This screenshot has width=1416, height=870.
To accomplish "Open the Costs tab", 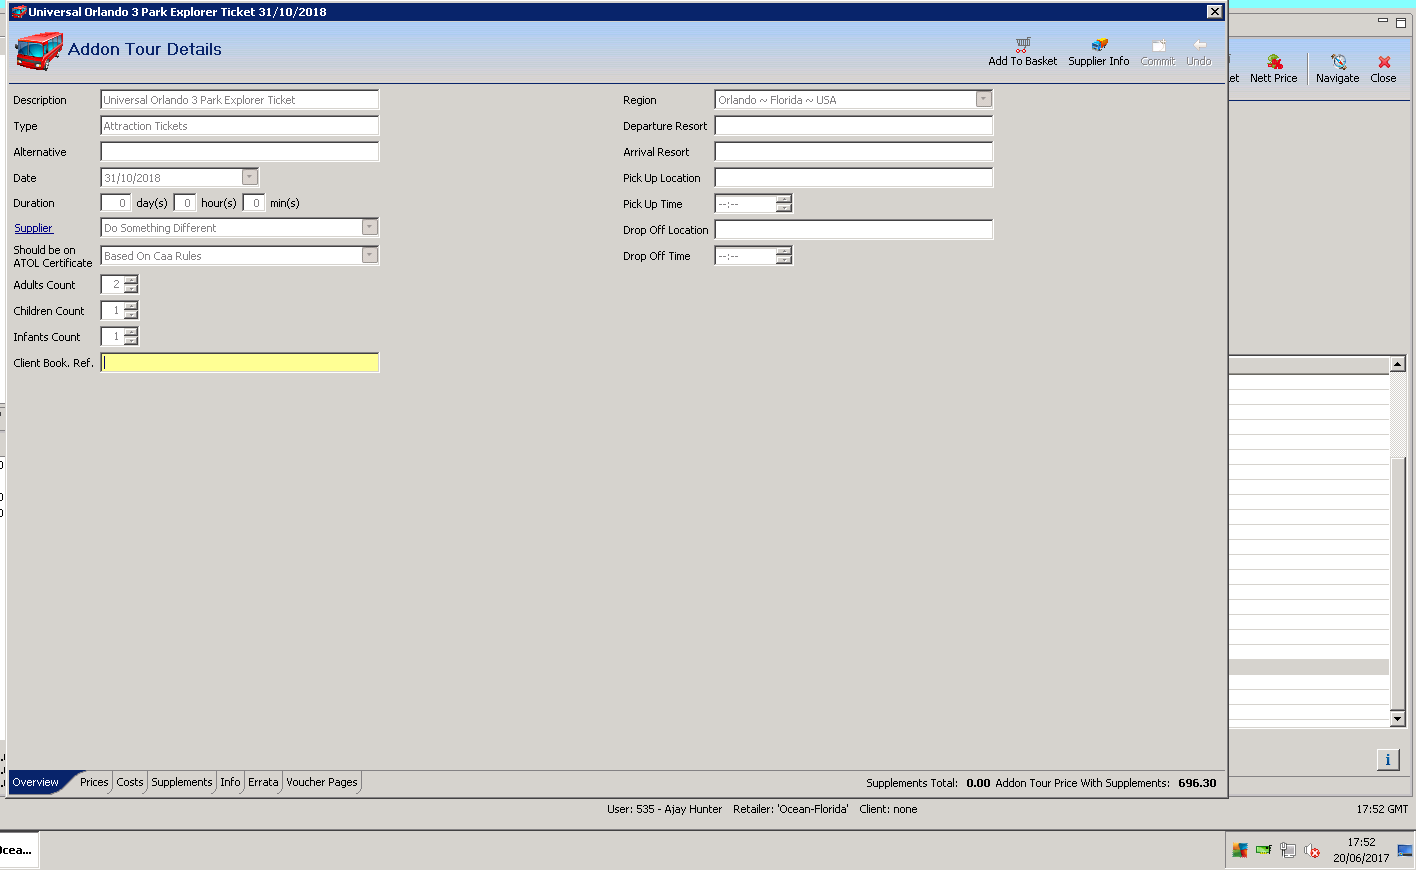I will 130,782.
